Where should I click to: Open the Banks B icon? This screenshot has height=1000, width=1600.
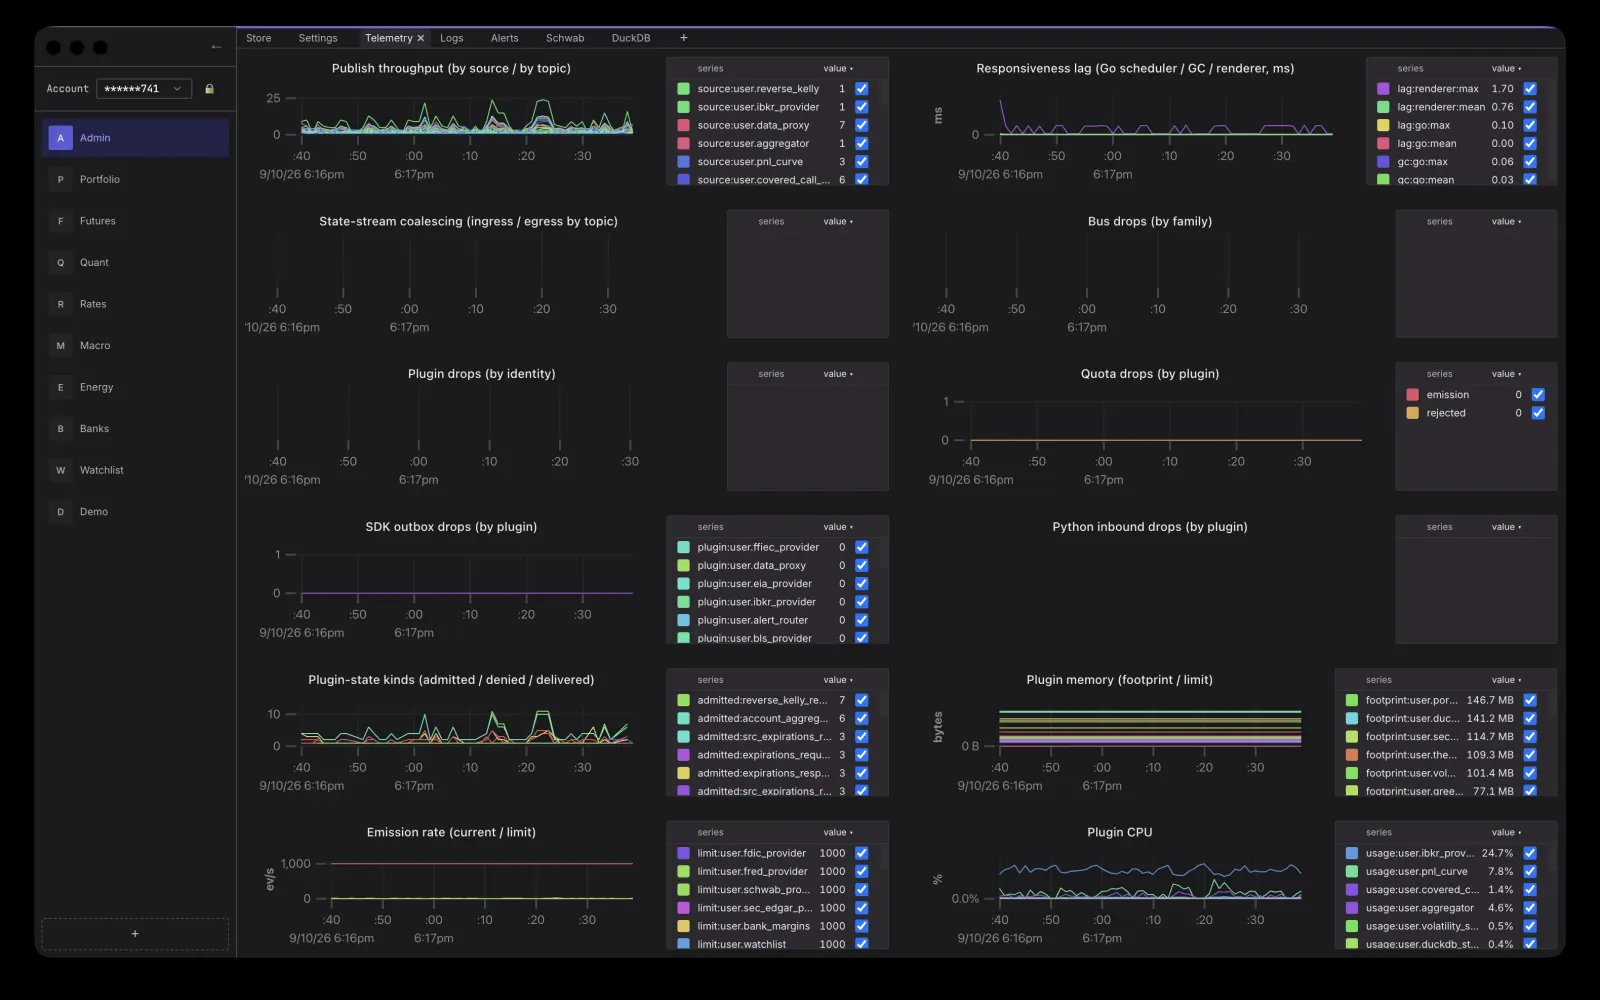[60, 429]
